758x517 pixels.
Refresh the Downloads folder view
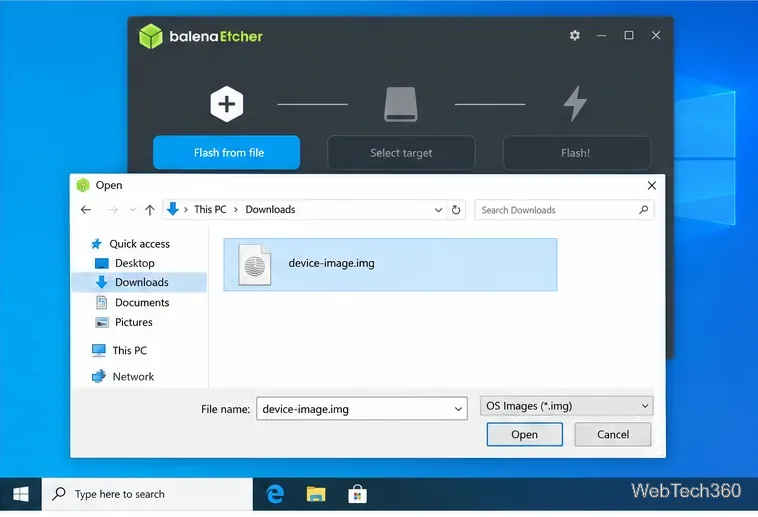[x=456, y=210]
